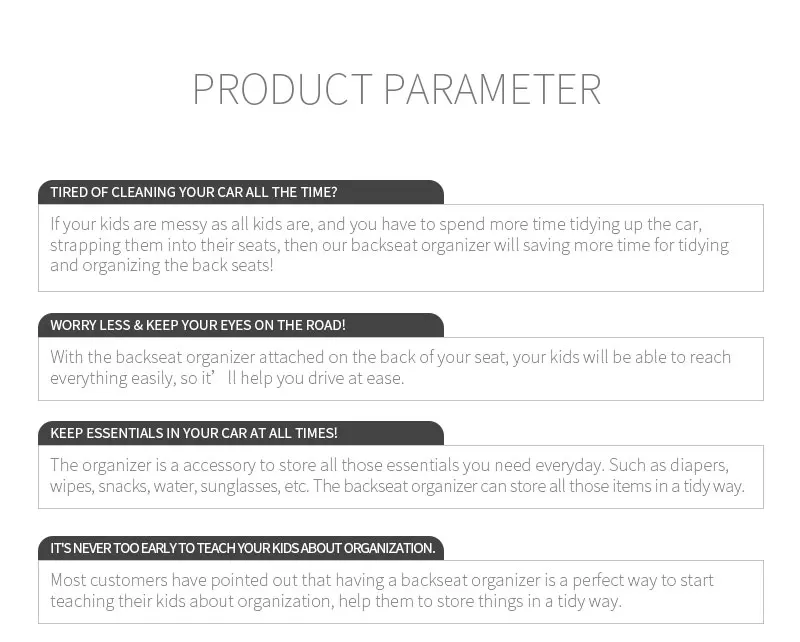The image size is (800, 642).
Task: Click the line 'teaching their kids about organization'
Action: [x=336, y=601]
